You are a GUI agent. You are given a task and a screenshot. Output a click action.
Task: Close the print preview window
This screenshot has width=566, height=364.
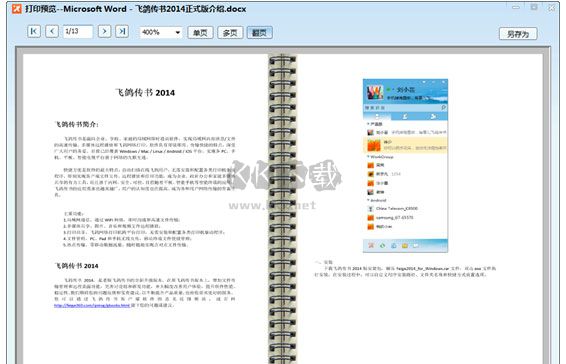point(551,7)
